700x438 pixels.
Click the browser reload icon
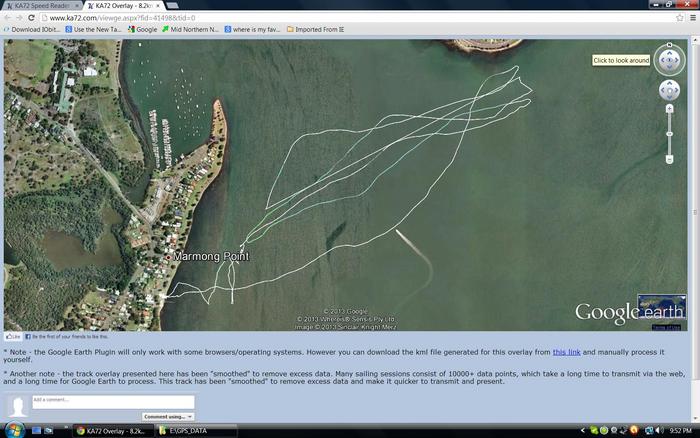pyautogui.click(x=32, y=17)
